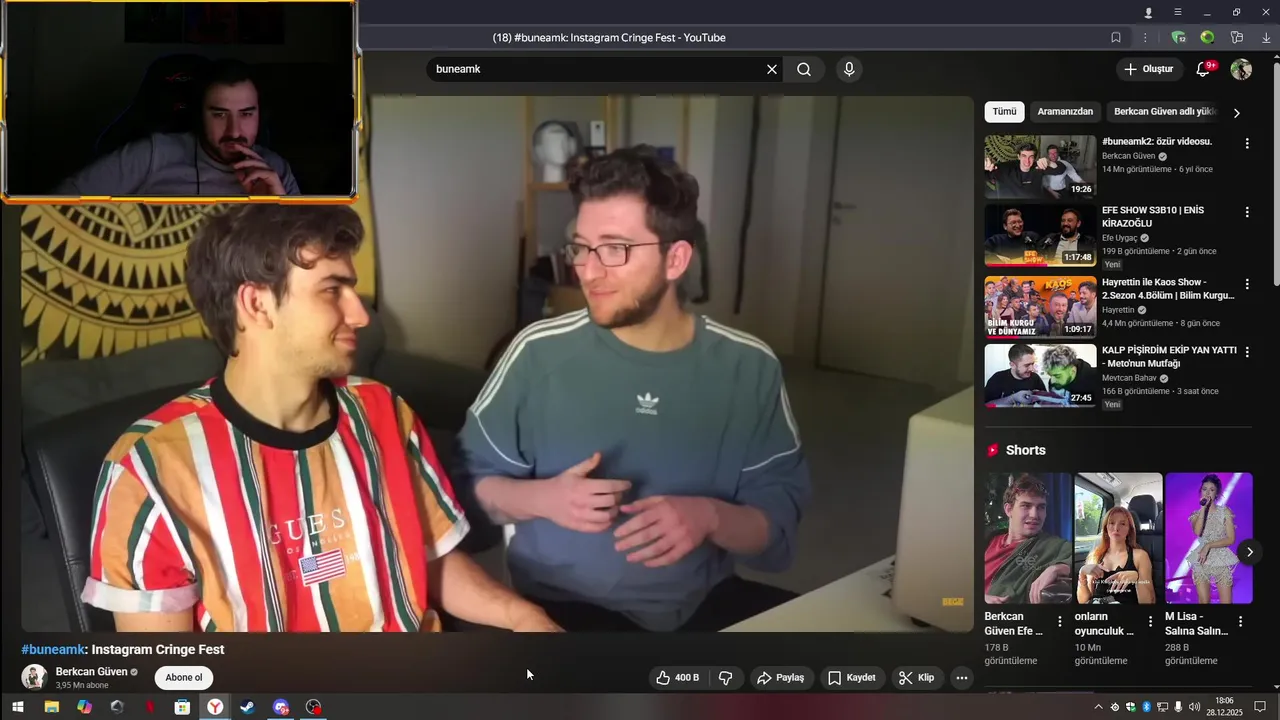Screen dimensions: 1280x720
Task: Open #buneamk2: özür videosu thumbnail
Action: (1040, 167)
